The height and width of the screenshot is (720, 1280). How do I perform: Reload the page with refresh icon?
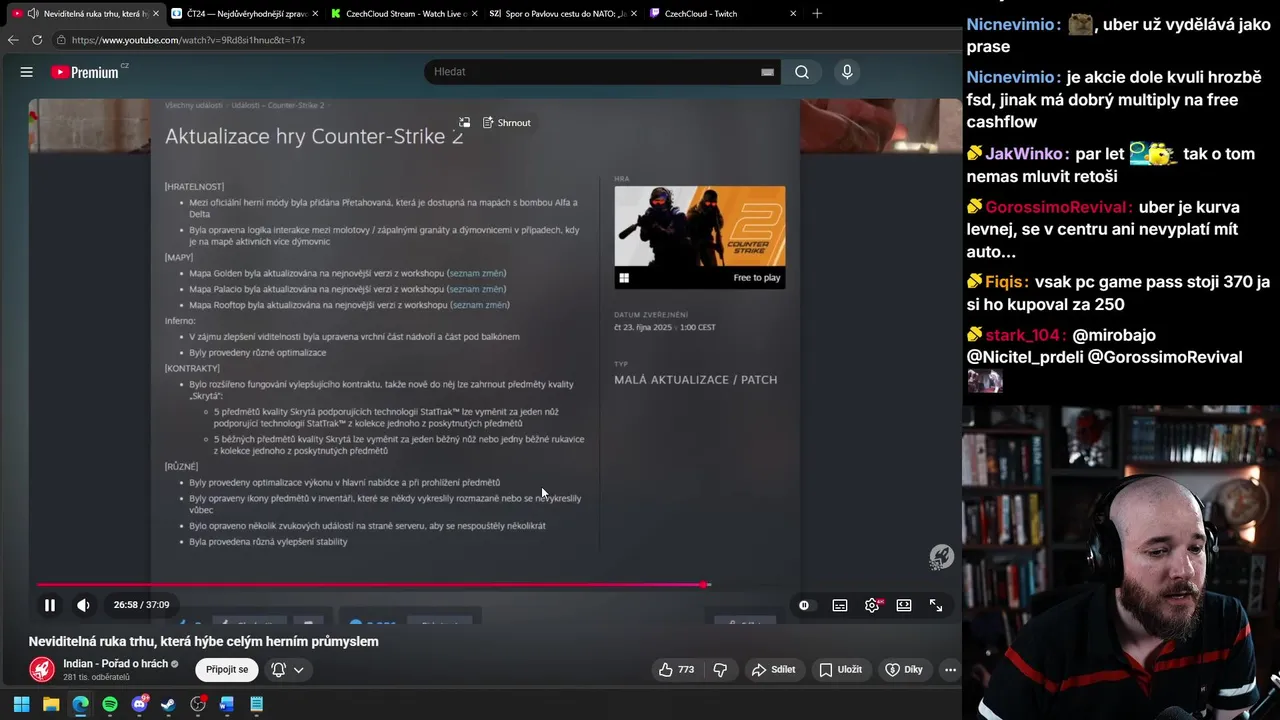pos(37,40)
